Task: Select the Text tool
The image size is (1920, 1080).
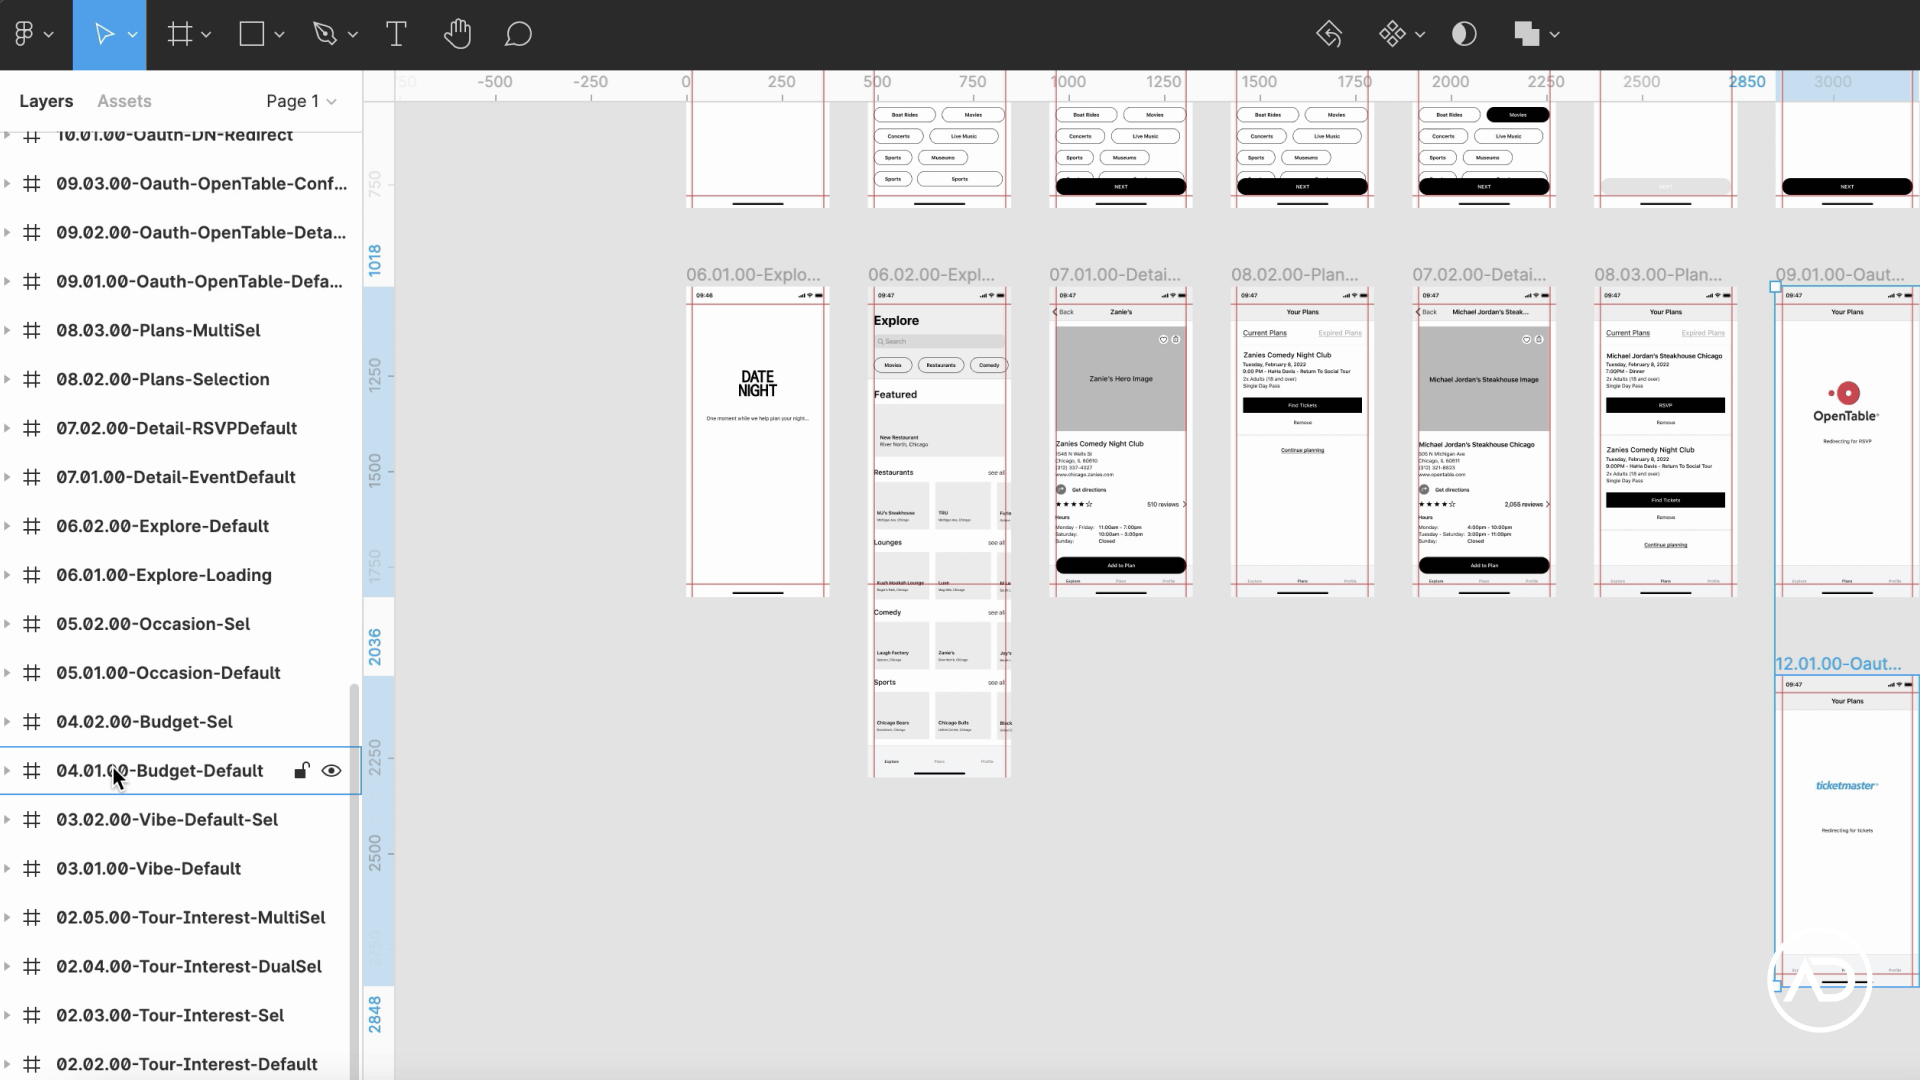Action: click(x=396, y=33)
